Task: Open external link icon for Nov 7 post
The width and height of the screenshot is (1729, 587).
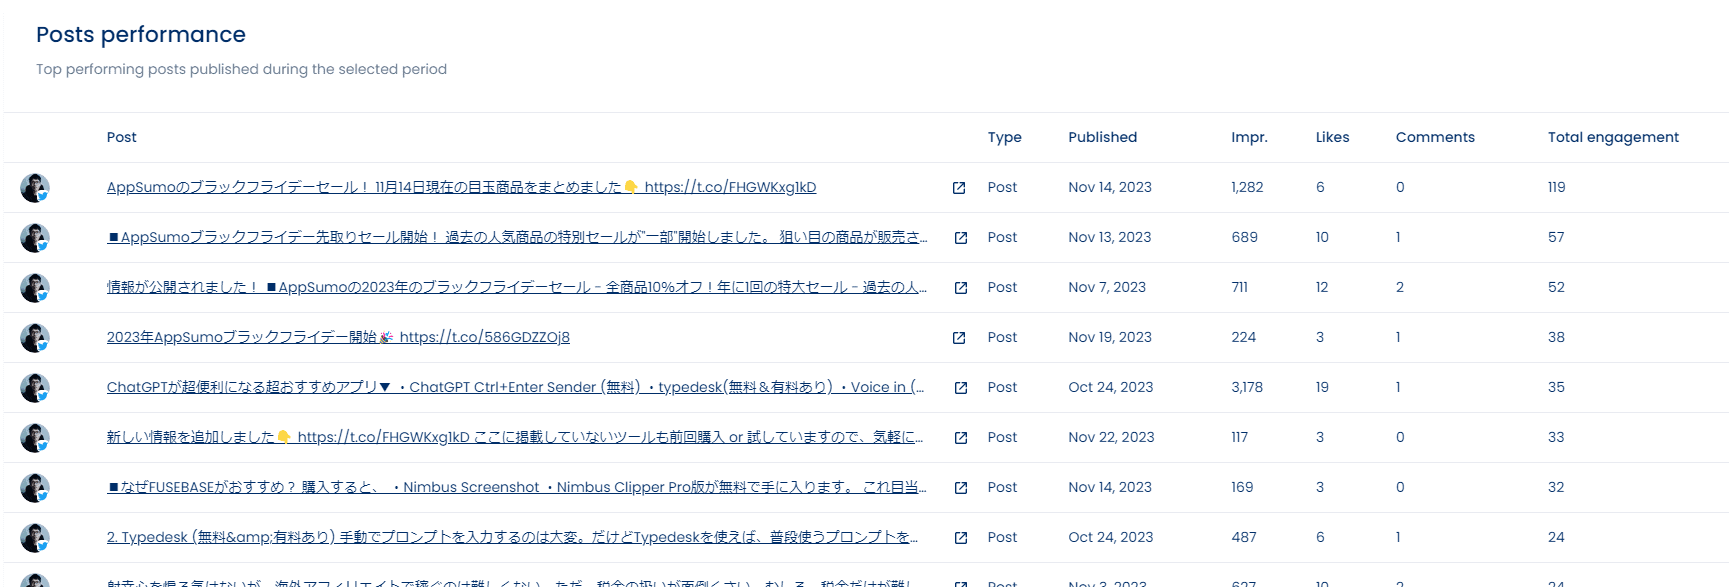Action: click(x=961, y=288)
